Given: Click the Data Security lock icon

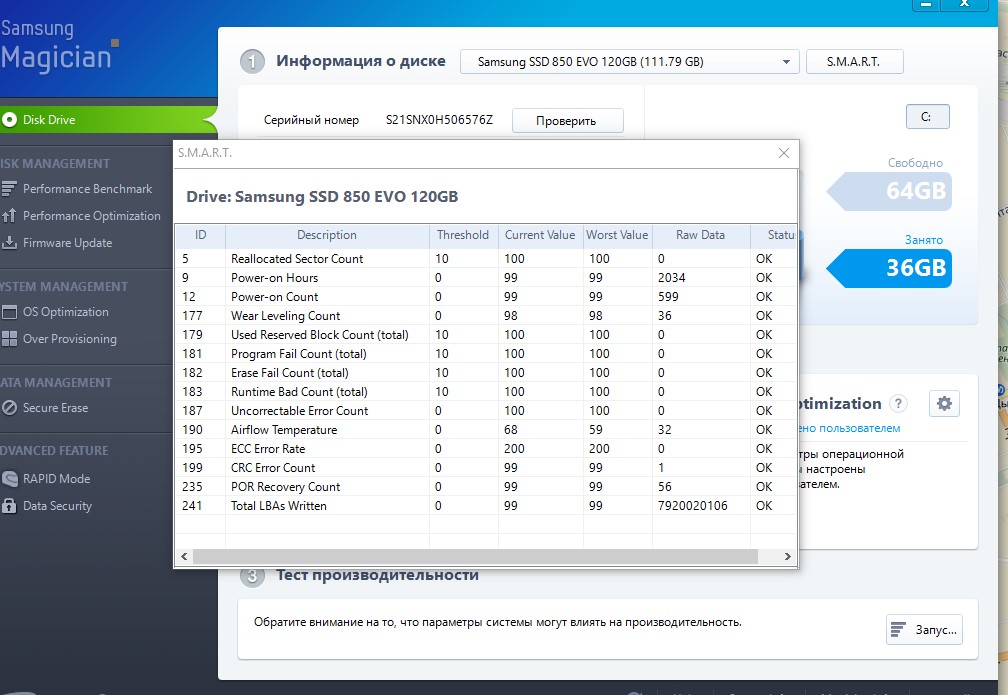Looking at the screenshot, I should point(9,505).
